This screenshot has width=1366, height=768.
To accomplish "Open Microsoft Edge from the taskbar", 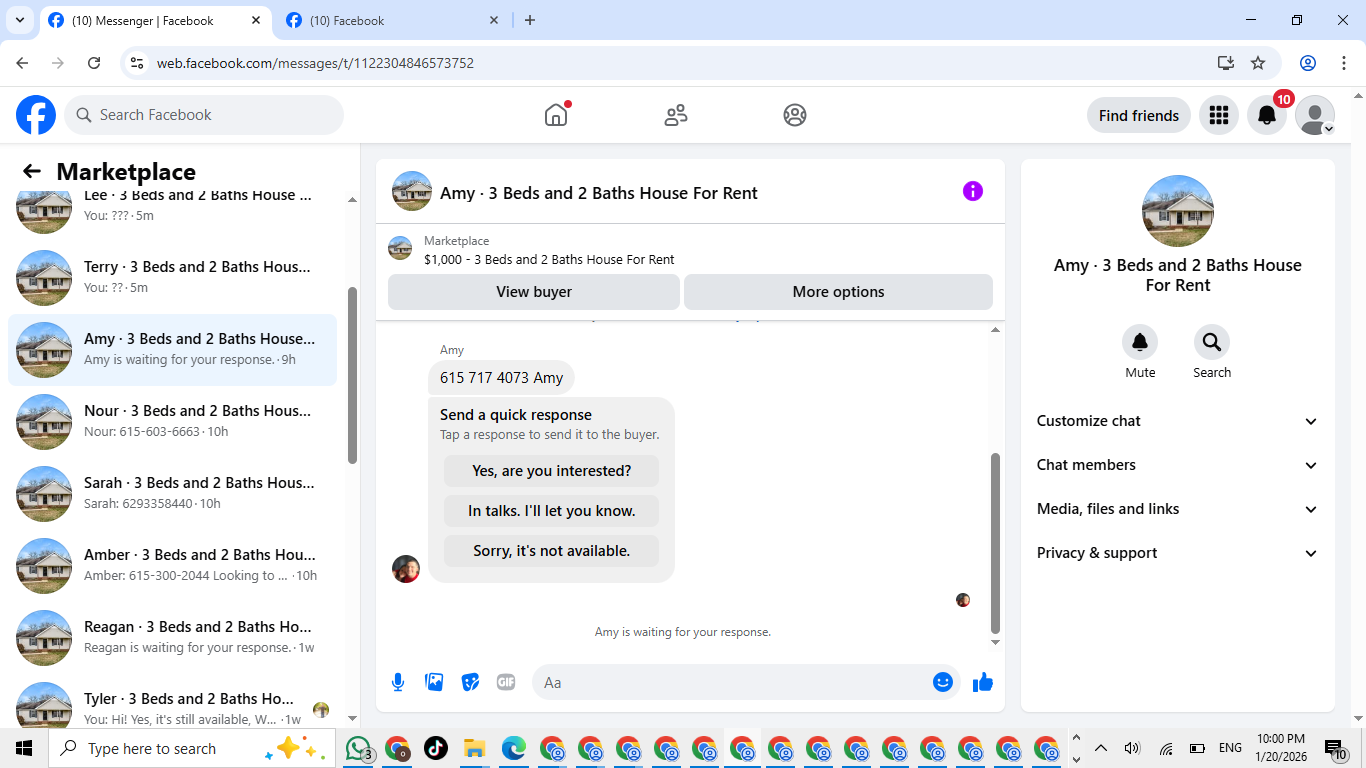I will 513,748.
